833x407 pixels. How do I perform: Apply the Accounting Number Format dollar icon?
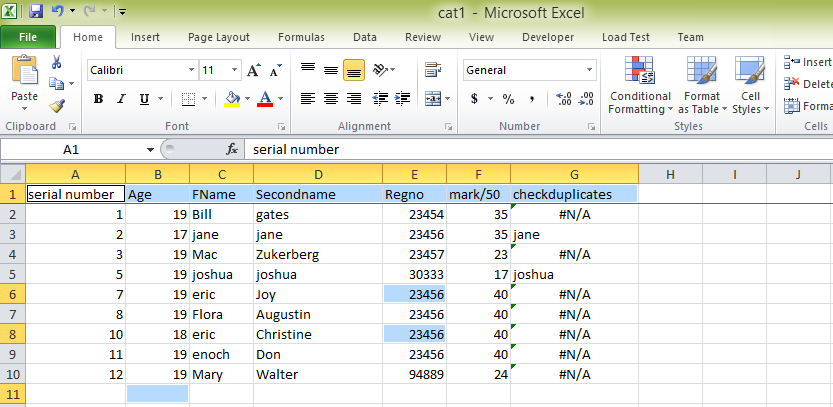click(x=474, y=99)
